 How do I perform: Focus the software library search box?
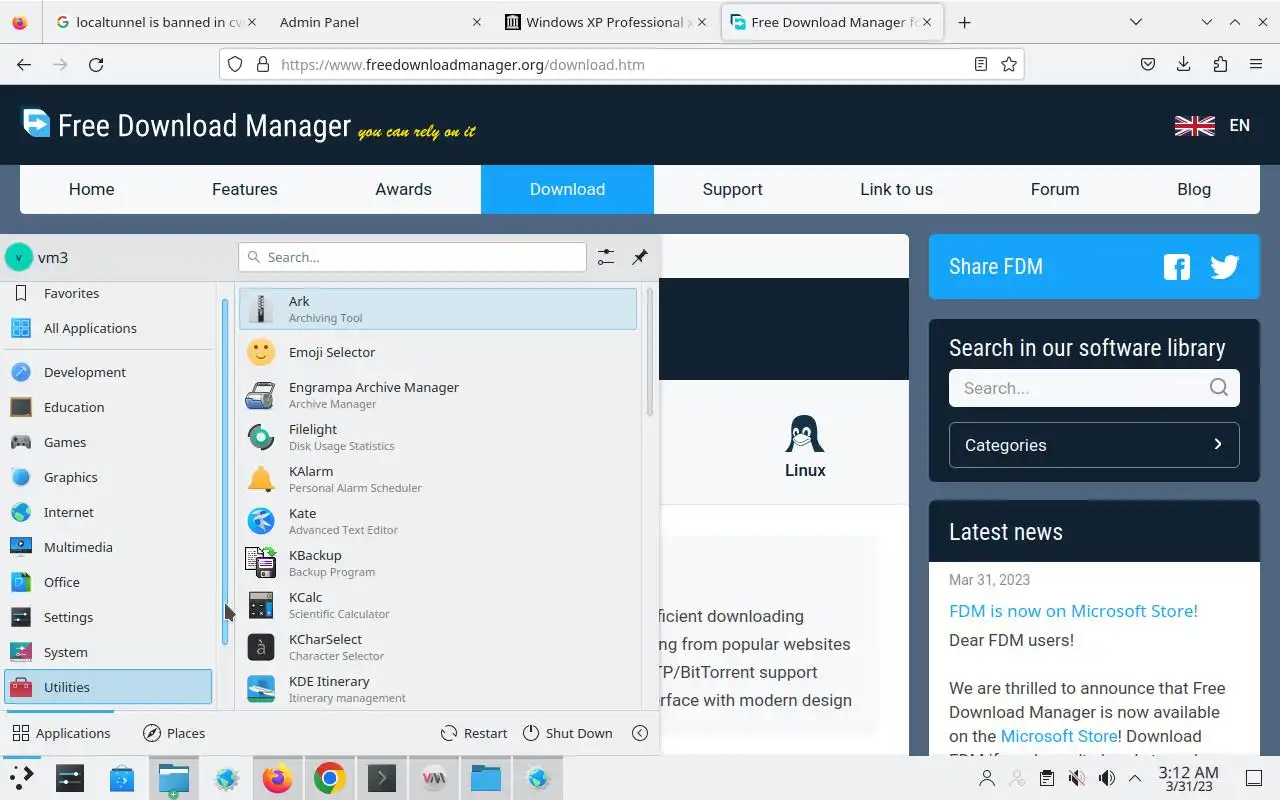click(x=1094, y=388)
